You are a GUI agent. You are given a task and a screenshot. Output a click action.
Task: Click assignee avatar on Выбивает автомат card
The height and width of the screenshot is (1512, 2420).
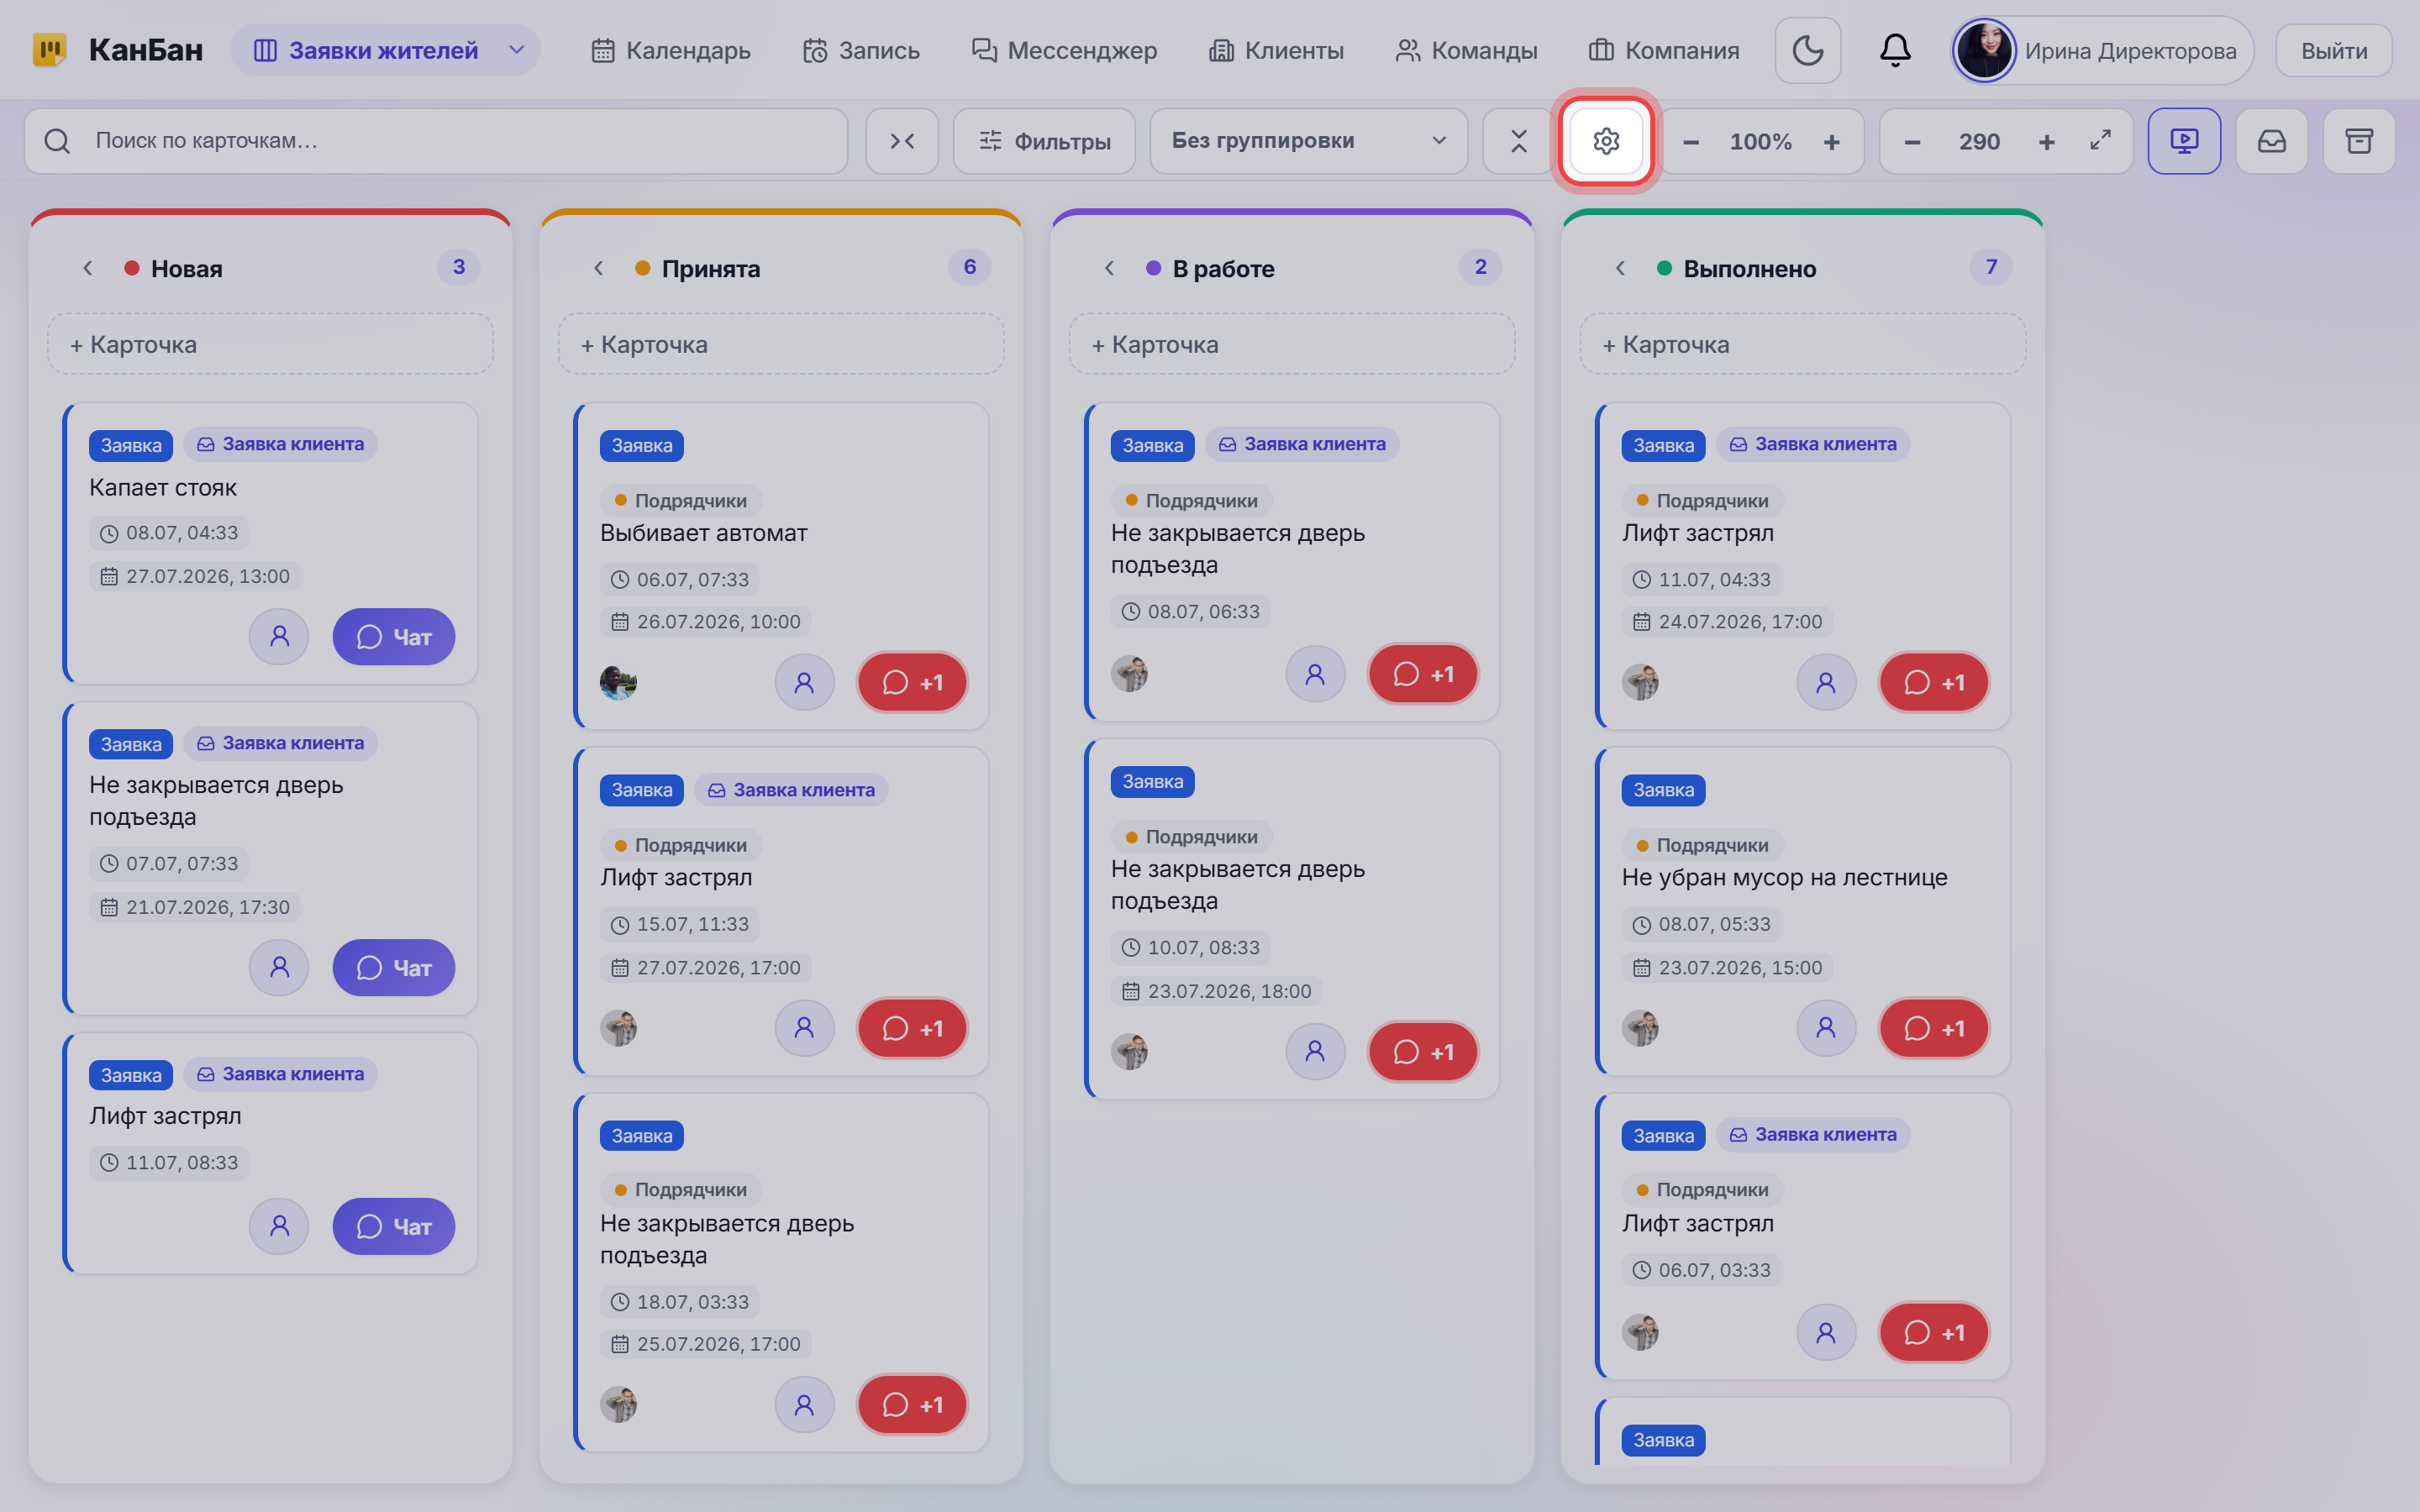tap(618, 683)
